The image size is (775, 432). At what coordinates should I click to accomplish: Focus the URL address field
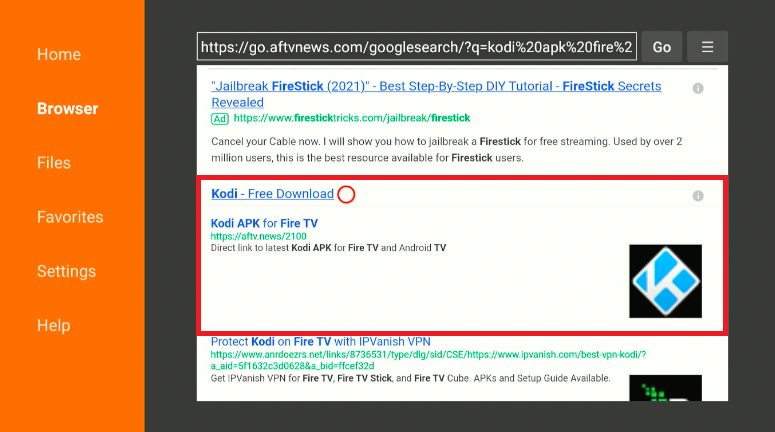(417, 47)
